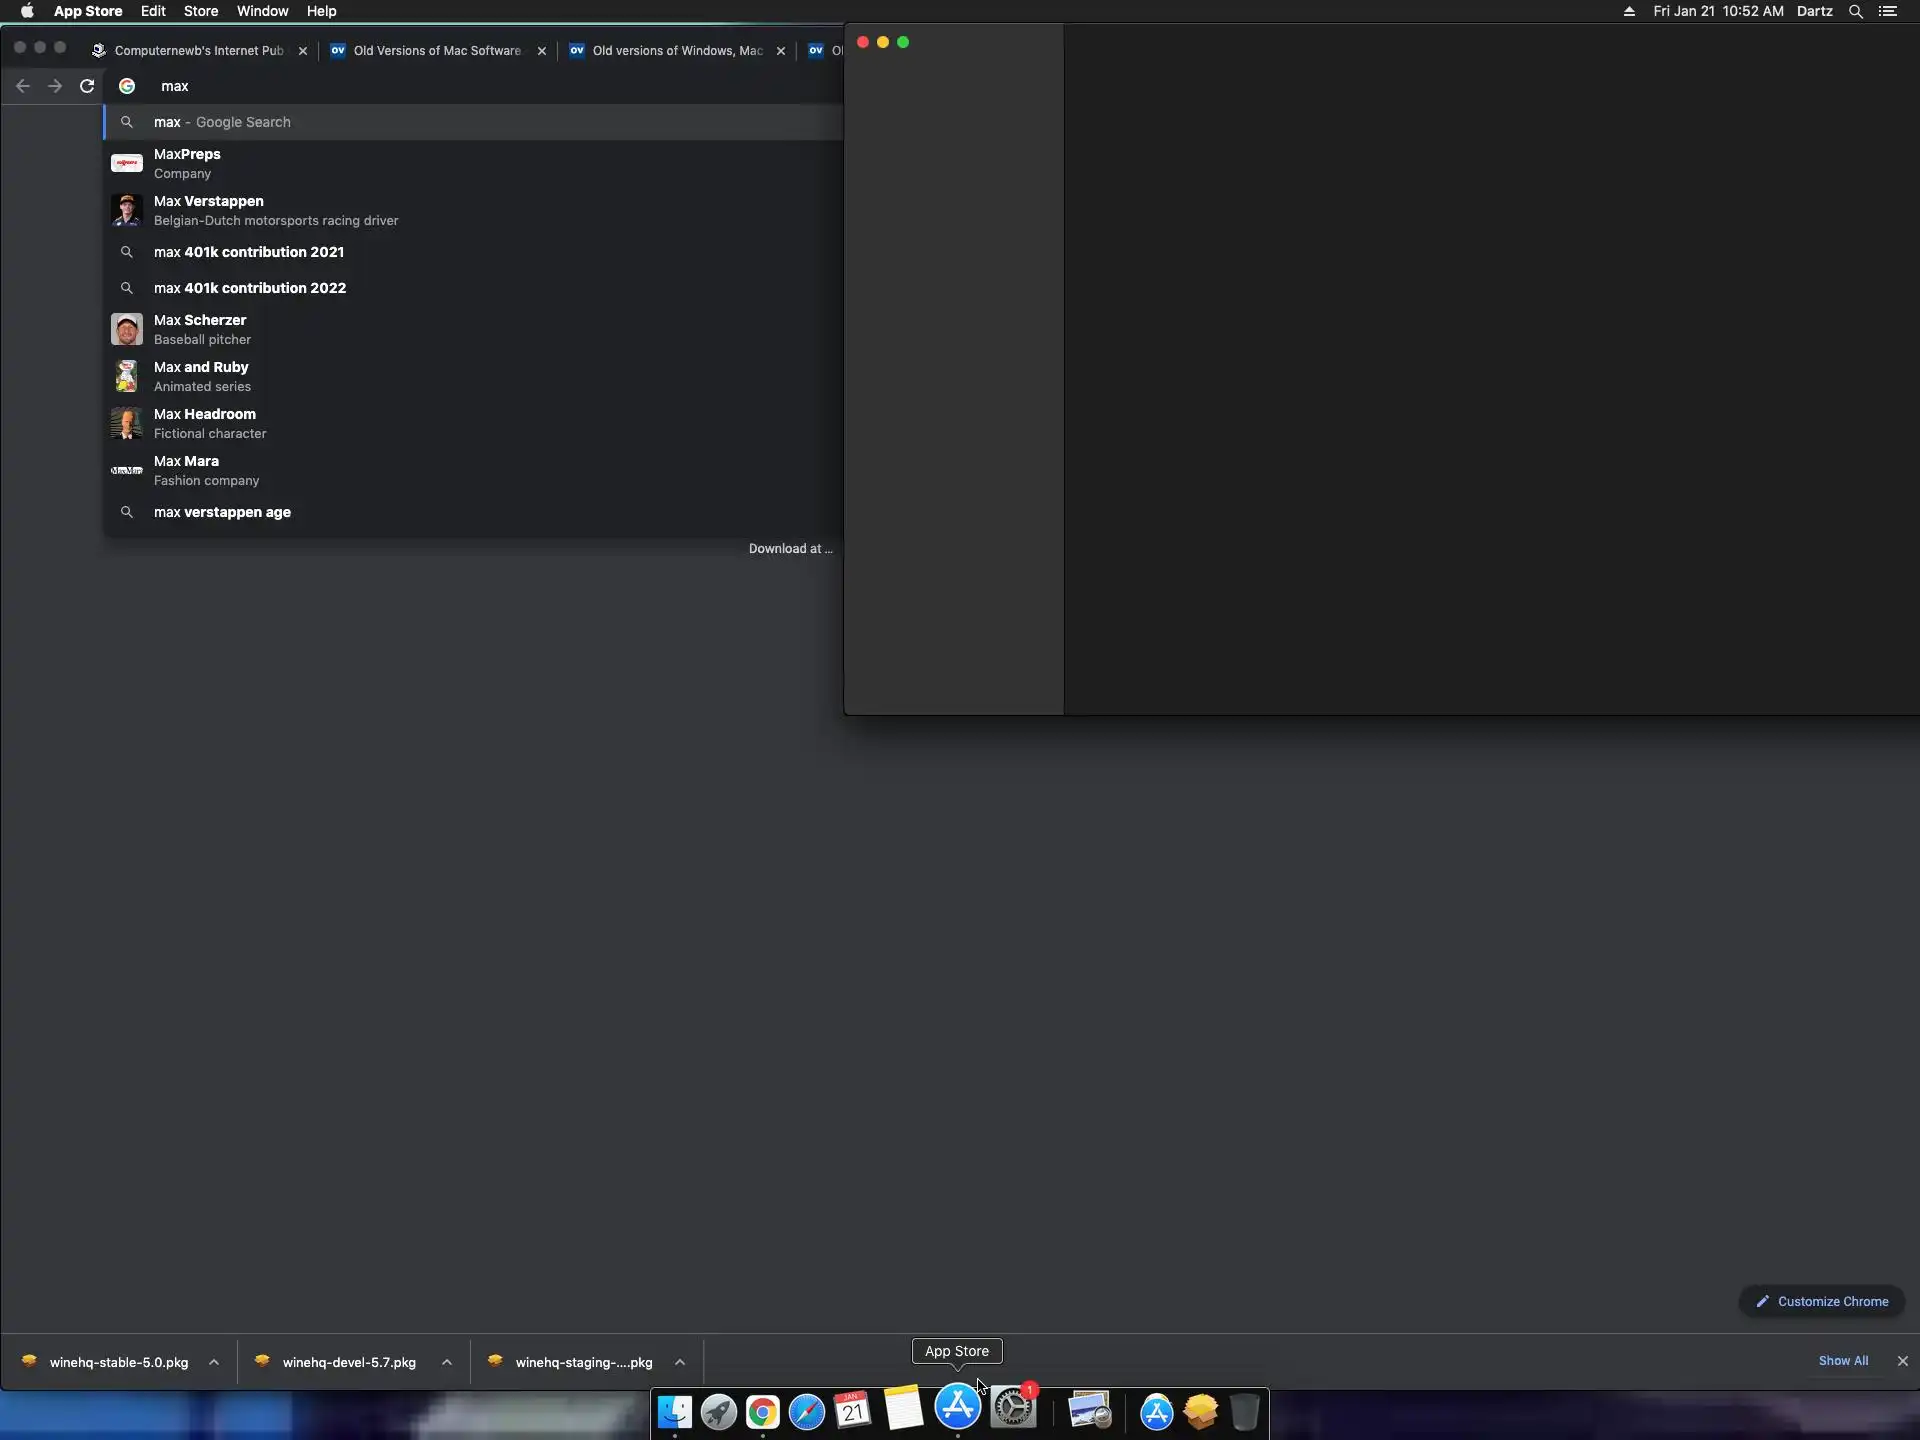The image size is (1920, 1440).
Task: Click the Customize Chrome button
Action: point(1822,1301)
